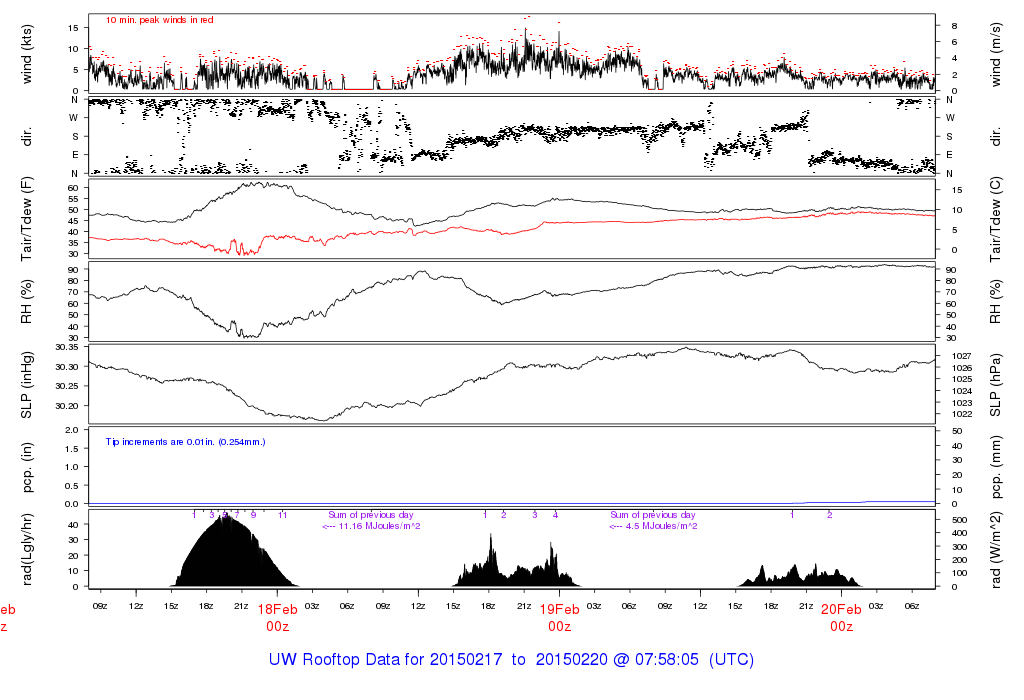The height and width of the screenshot is (700, 1024).
Task: Click the 'SLP (inHg)' left axis label
Action: pyautogui.click(x=27, y=385)
